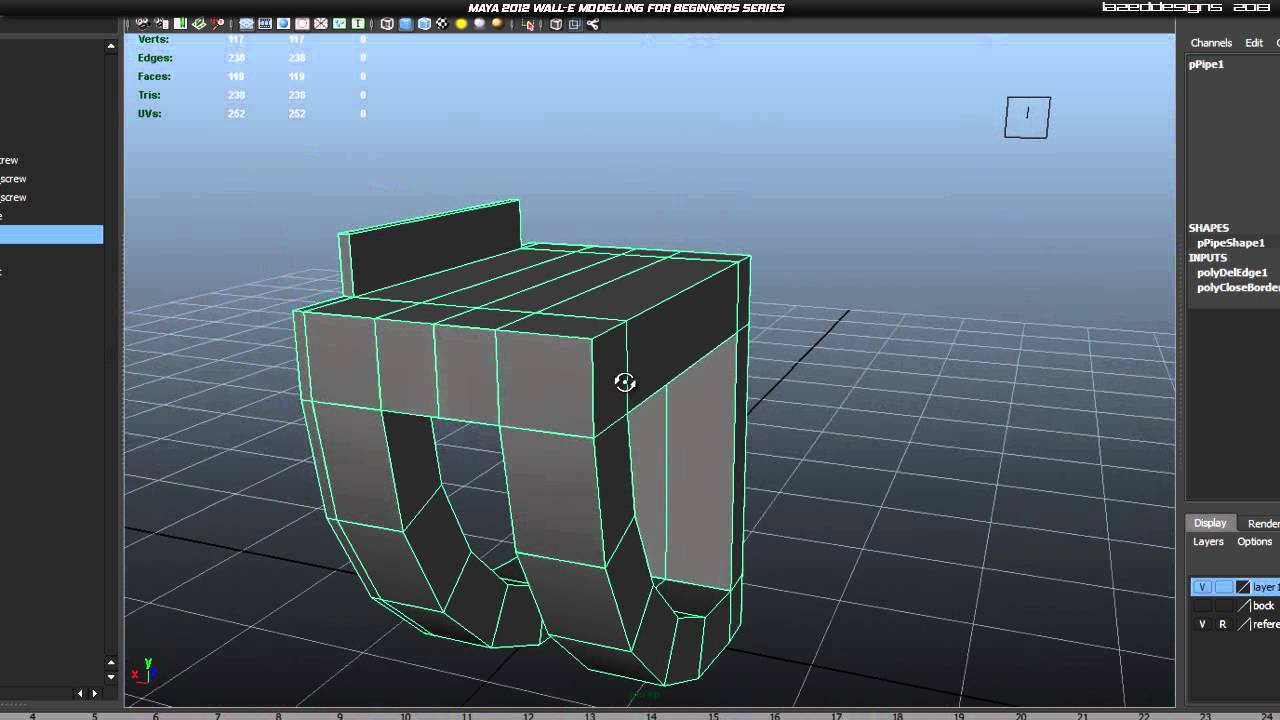Select the bock layer name

point(1264,606)
